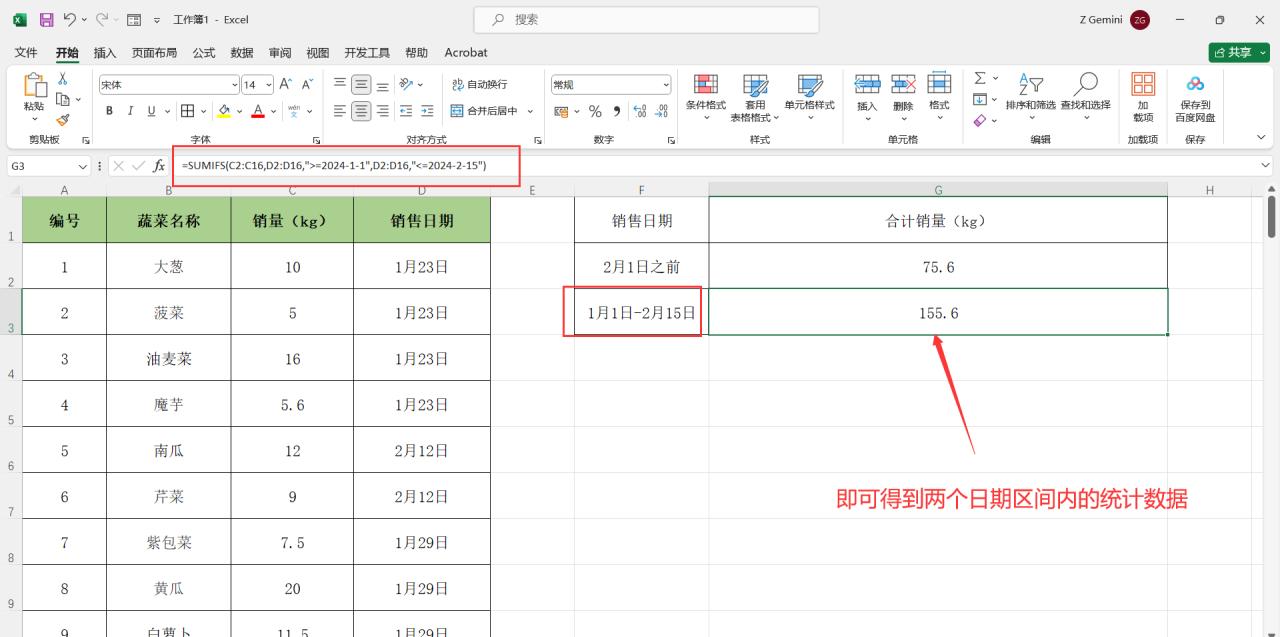Click the Copy icon in clipboard group
The height and width of the screenshot is (637, 1280).
point(63,99)
